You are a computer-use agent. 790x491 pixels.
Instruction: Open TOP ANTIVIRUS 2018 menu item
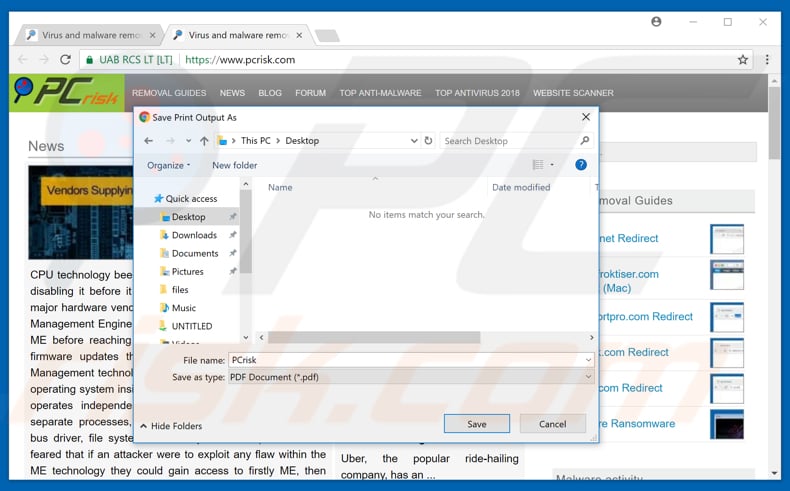pyautogui.click(x=477, y=93)
